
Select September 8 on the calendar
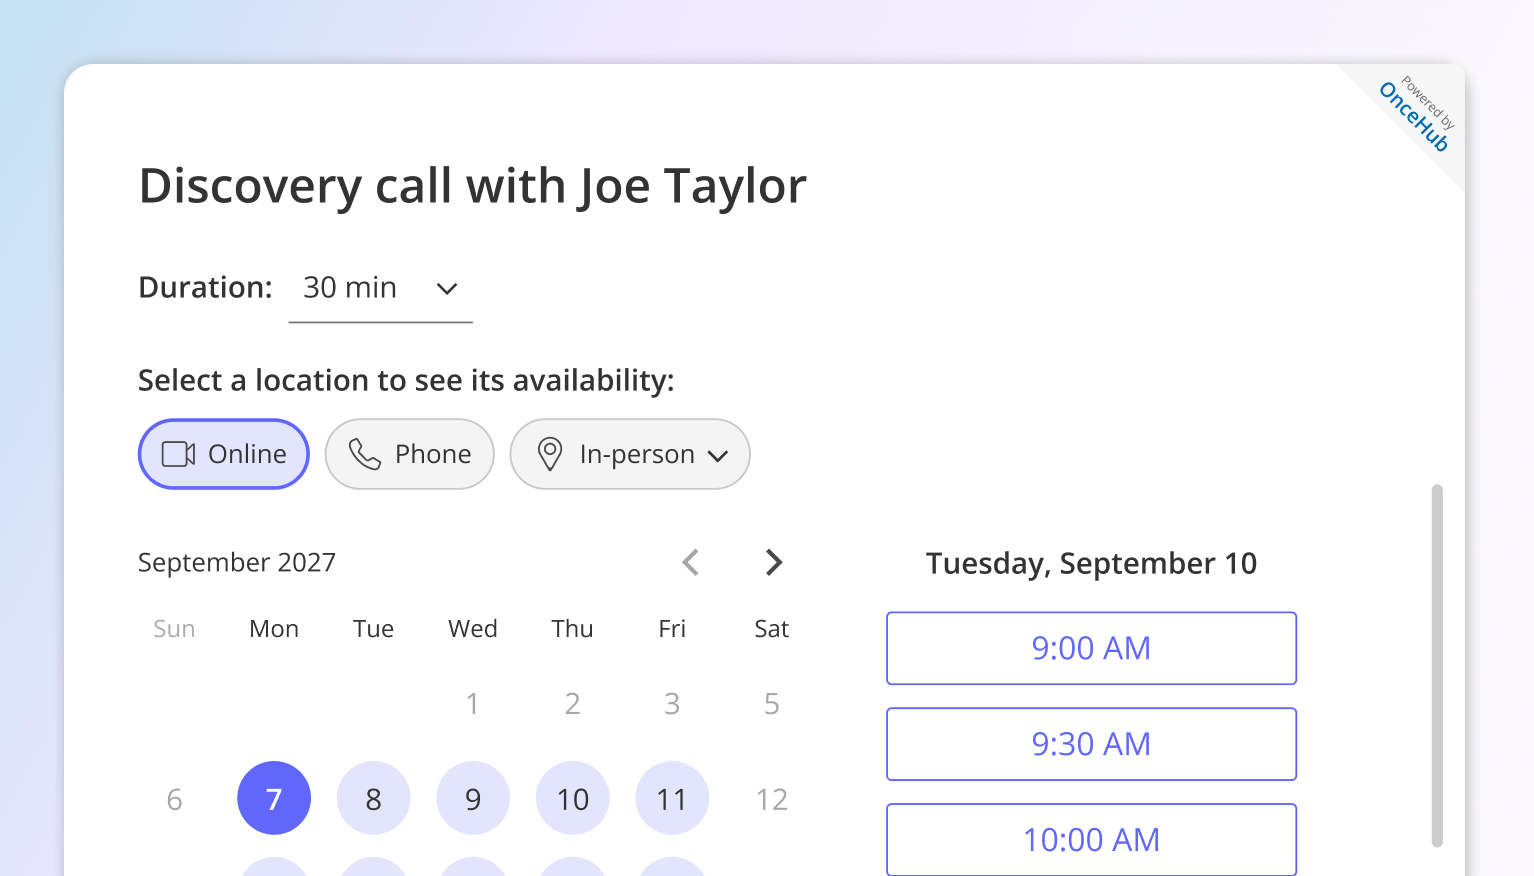[373, 798]
